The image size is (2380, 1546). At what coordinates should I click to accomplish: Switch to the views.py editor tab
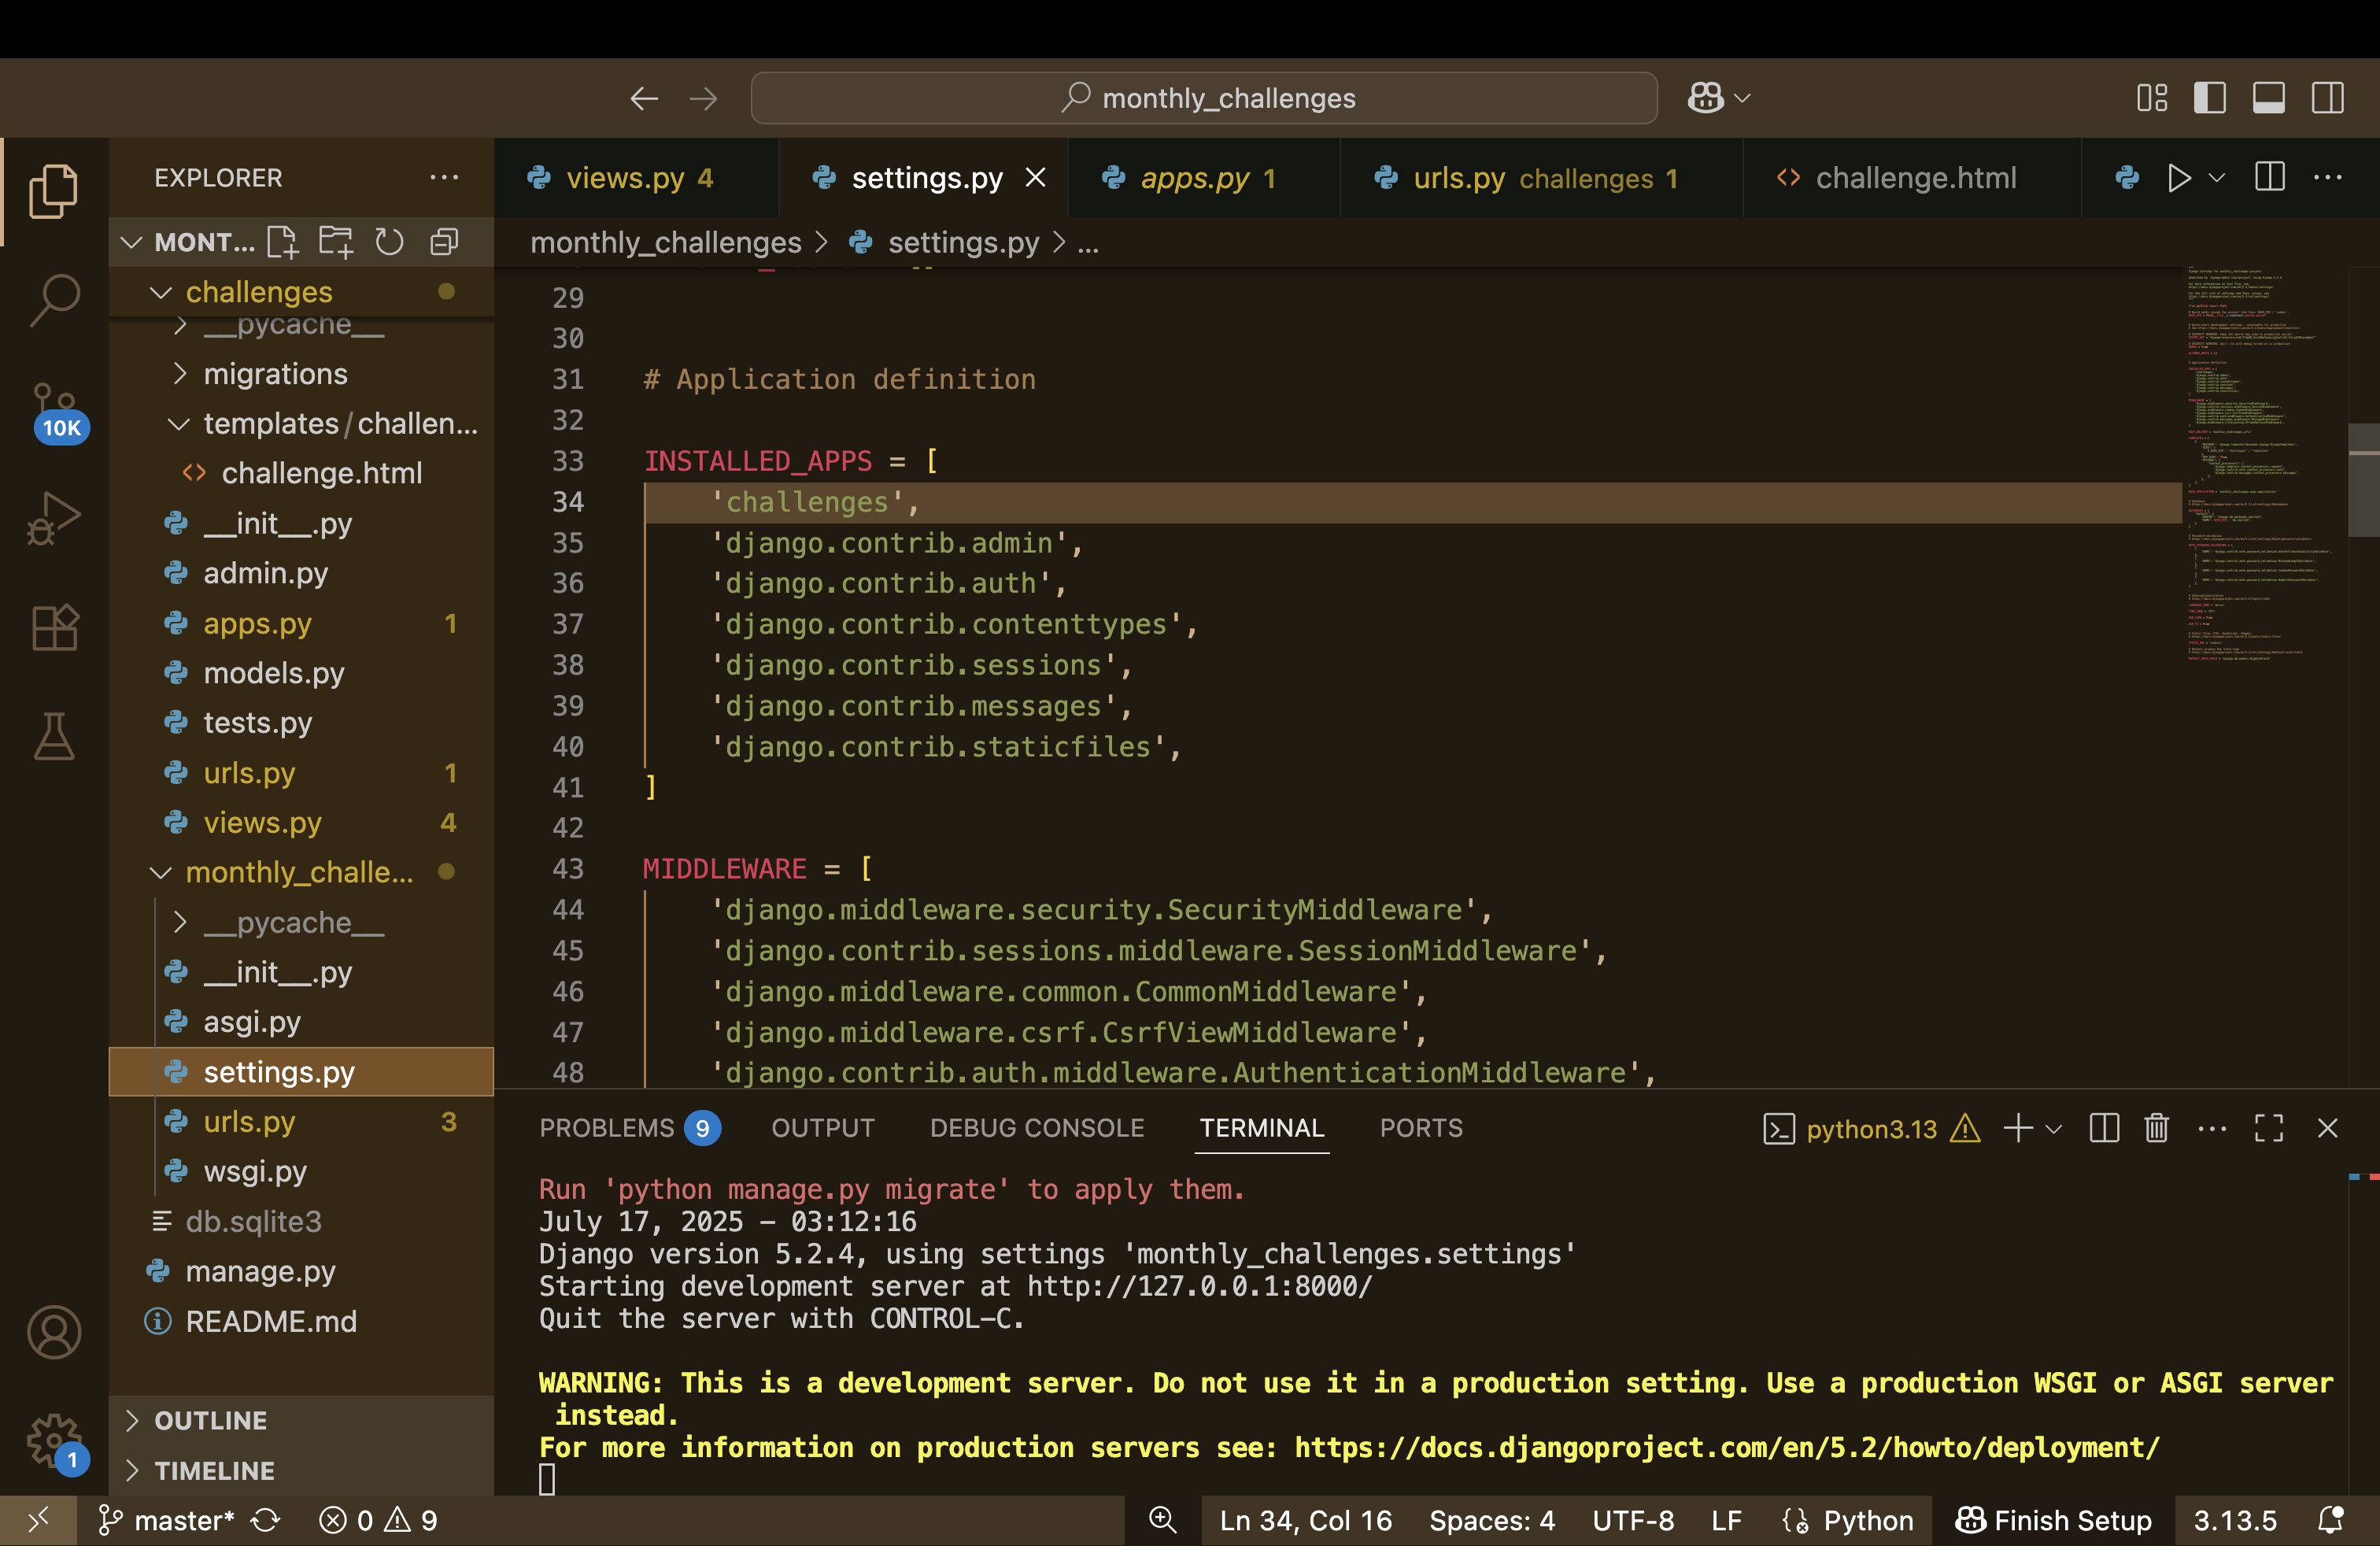(625, 178)
